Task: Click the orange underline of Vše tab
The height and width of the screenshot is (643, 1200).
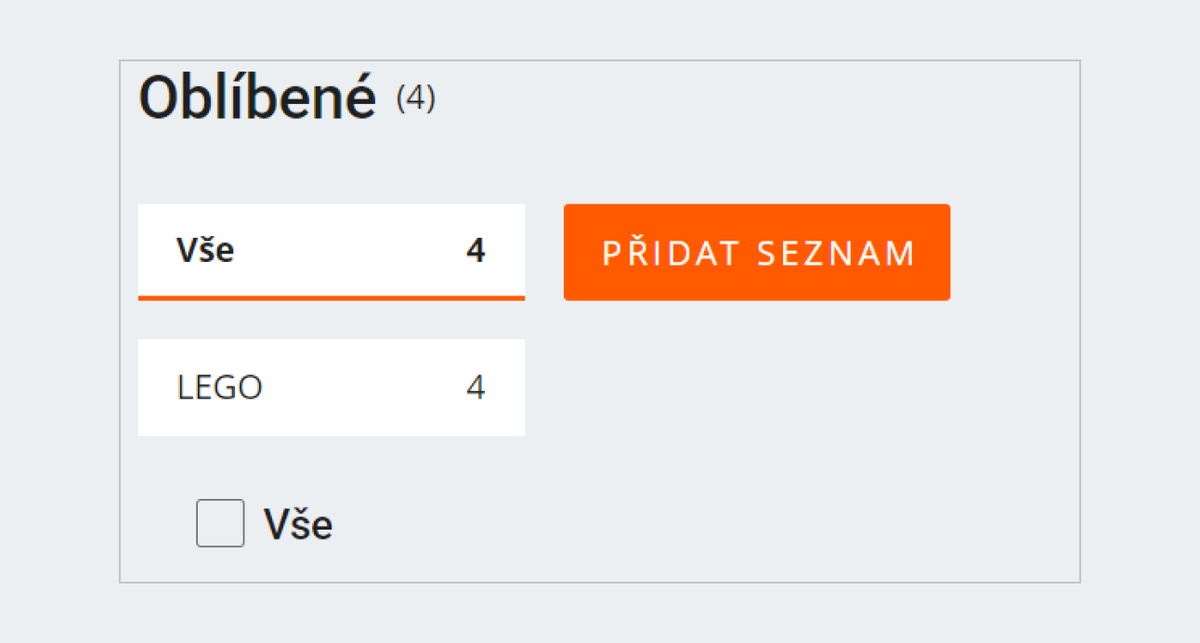Action: point(331,298)
